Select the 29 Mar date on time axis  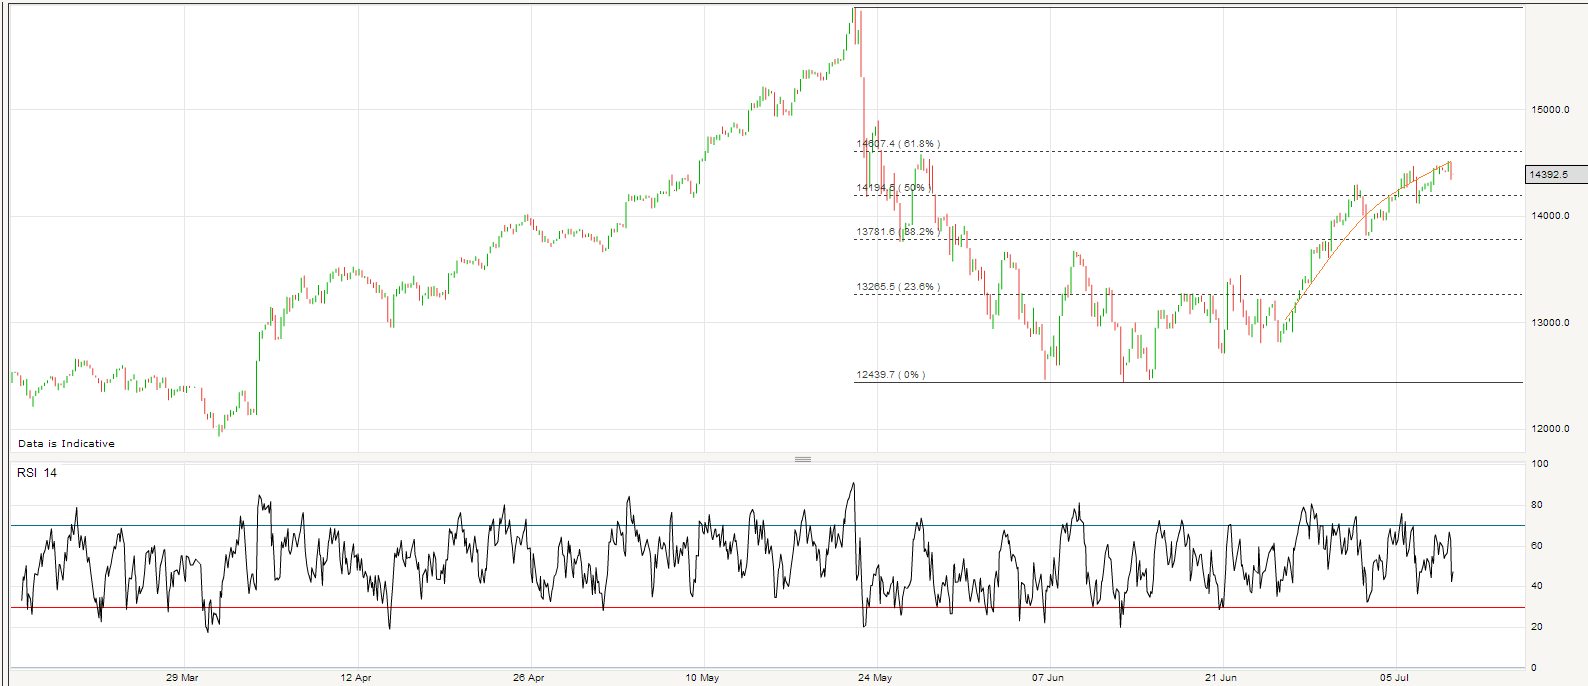pyautogui.click(x=182, y=678)
